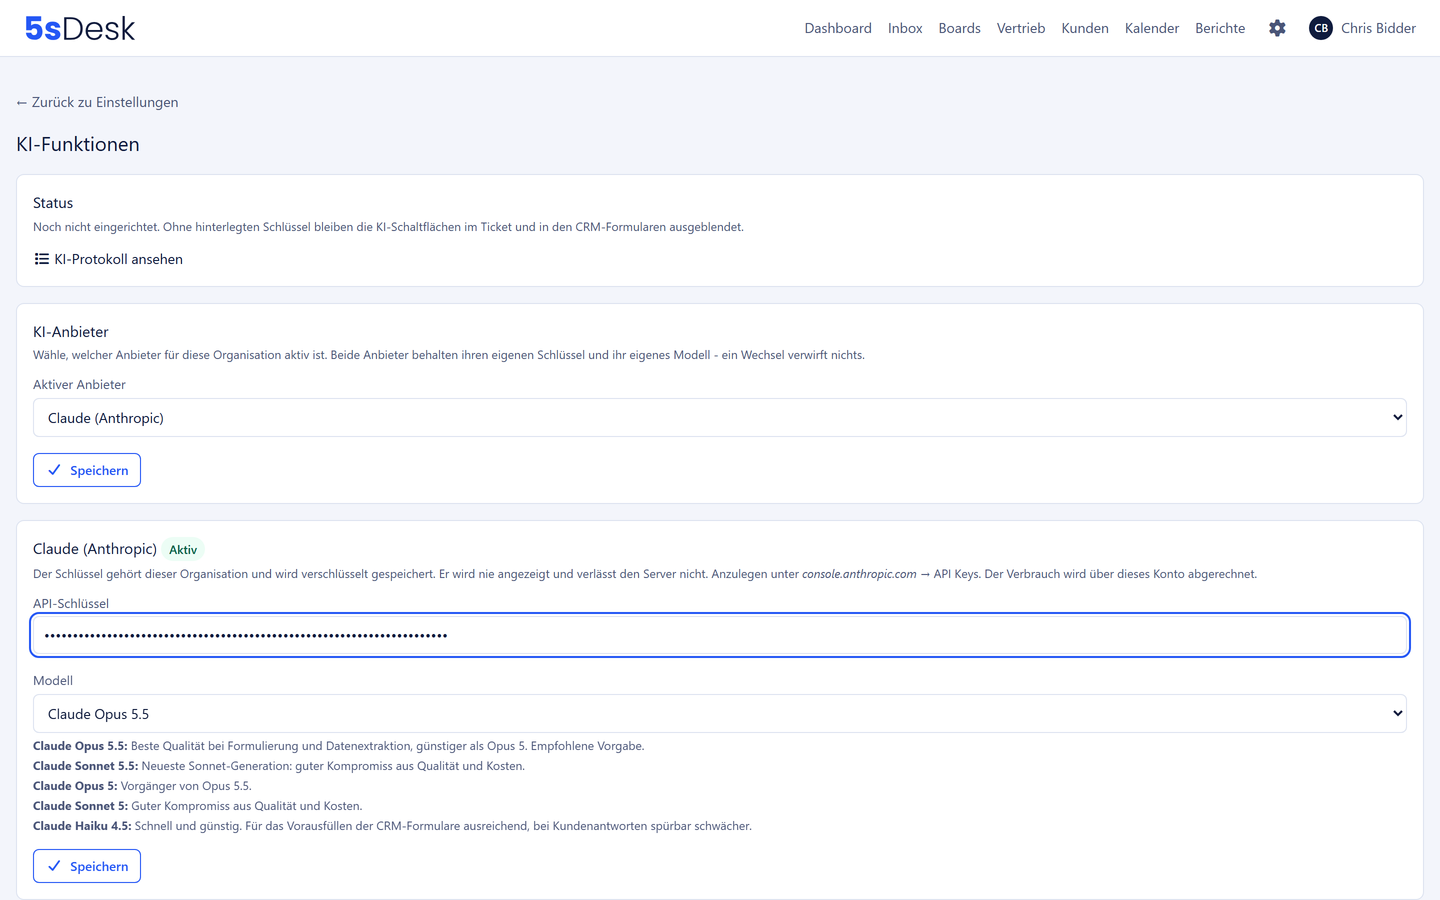Go to Berichte
Screen dimensions: 1440x900
1220,28
